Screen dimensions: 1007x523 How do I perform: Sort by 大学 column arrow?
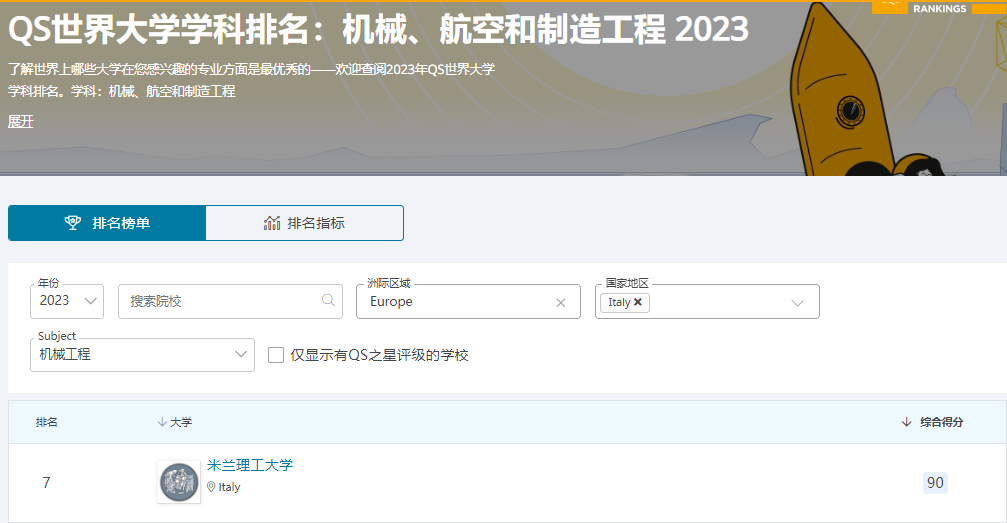[162, 422]
